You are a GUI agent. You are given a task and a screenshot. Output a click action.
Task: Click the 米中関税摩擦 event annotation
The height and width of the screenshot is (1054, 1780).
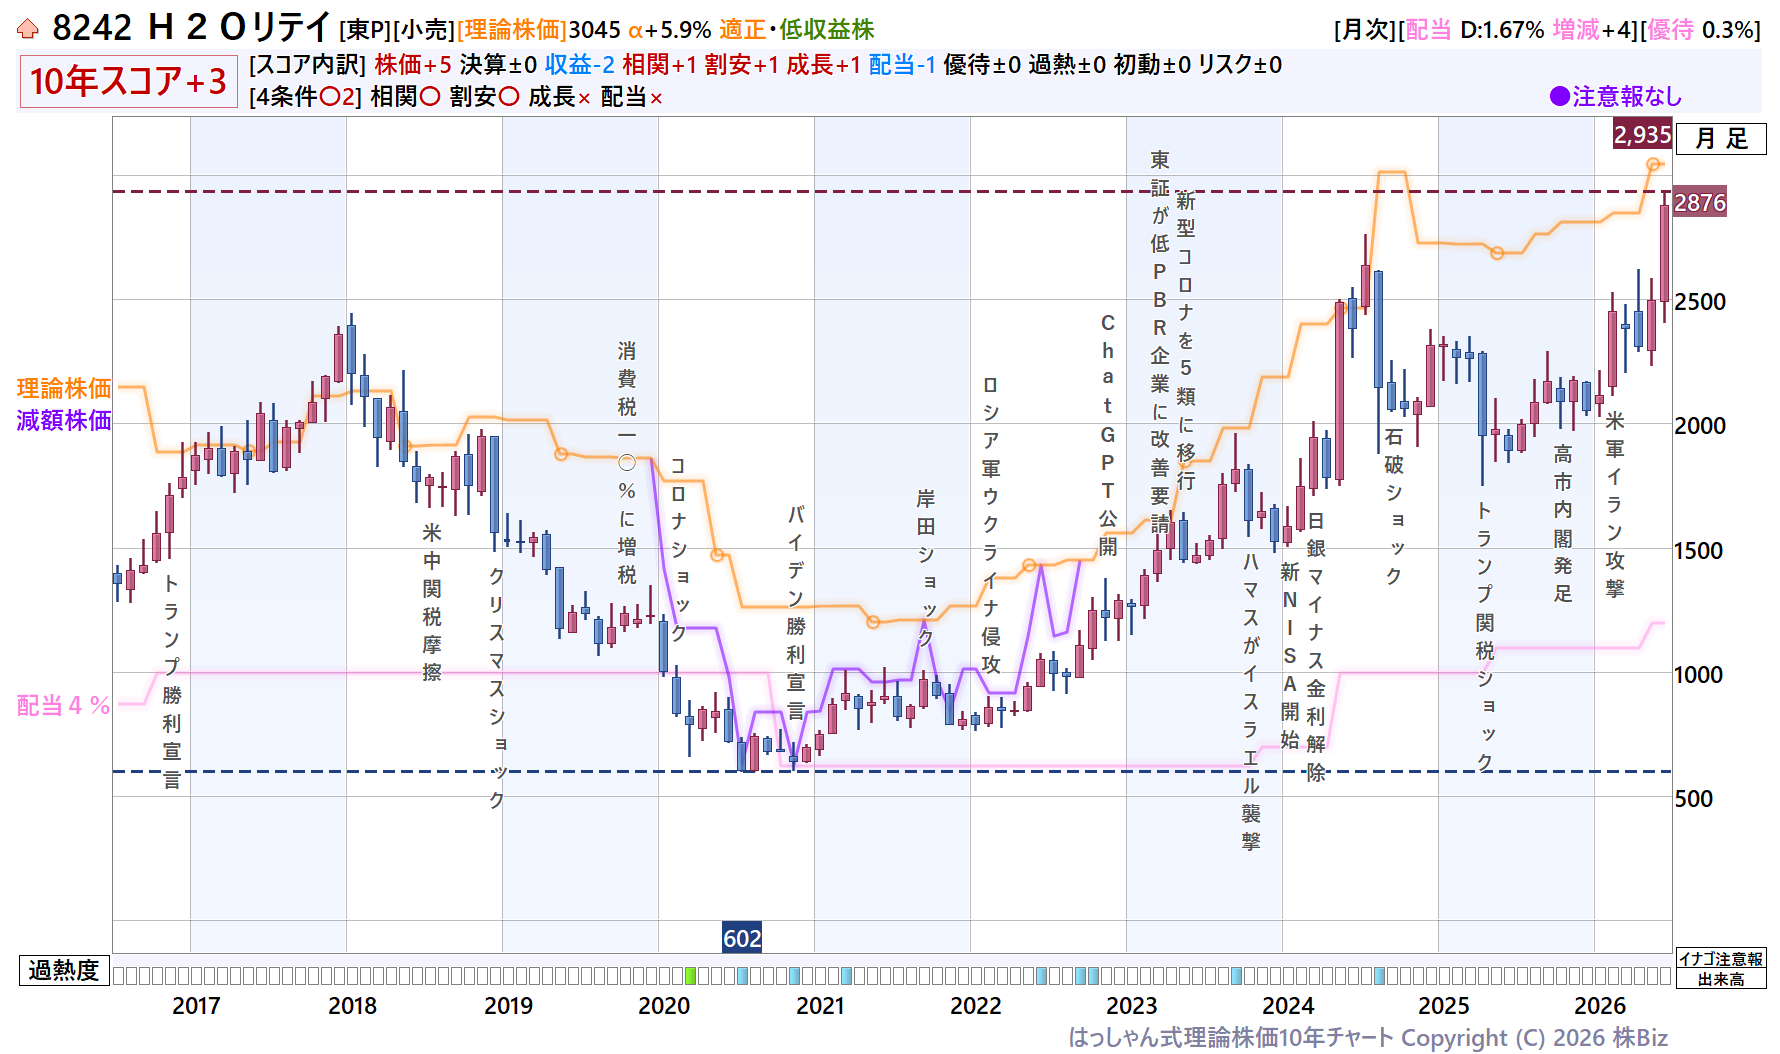[x=432, y=602]
